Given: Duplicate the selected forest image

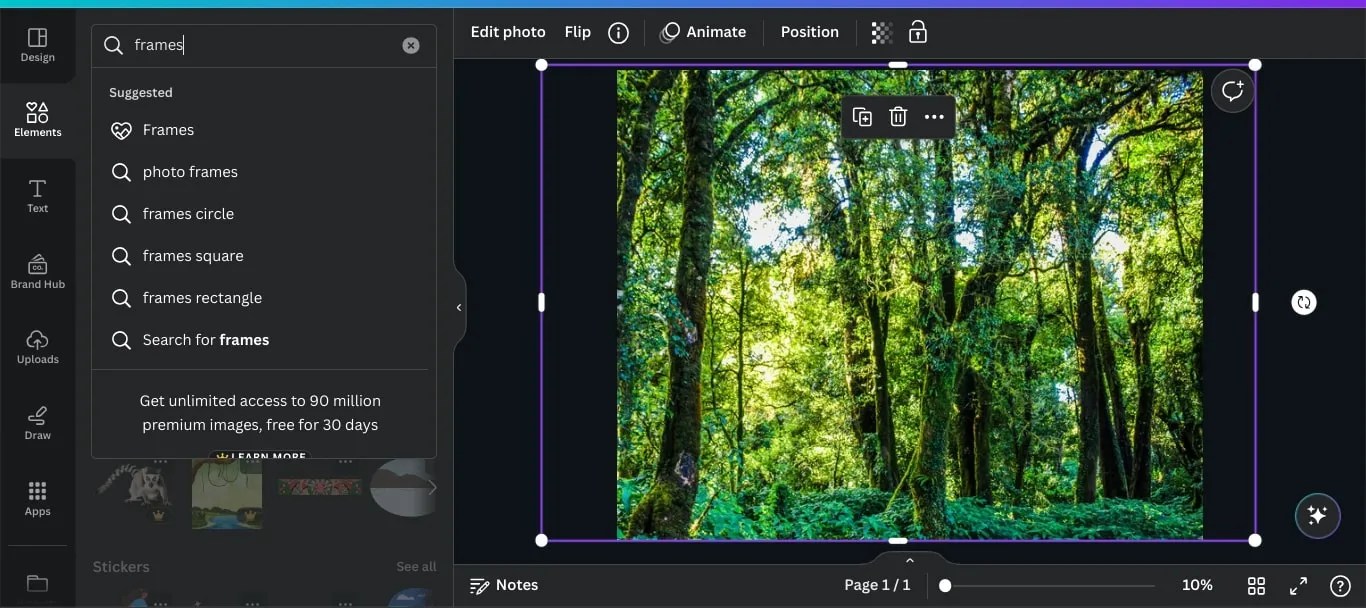Looking at the screenshot, I should [862, 116].
